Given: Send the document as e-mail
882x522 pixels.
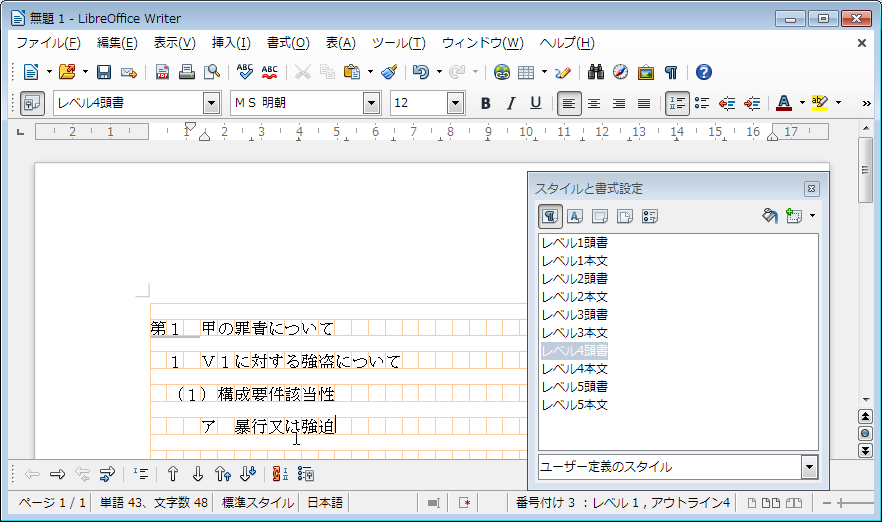Looking at the screenshot, I should pos(129,72).
